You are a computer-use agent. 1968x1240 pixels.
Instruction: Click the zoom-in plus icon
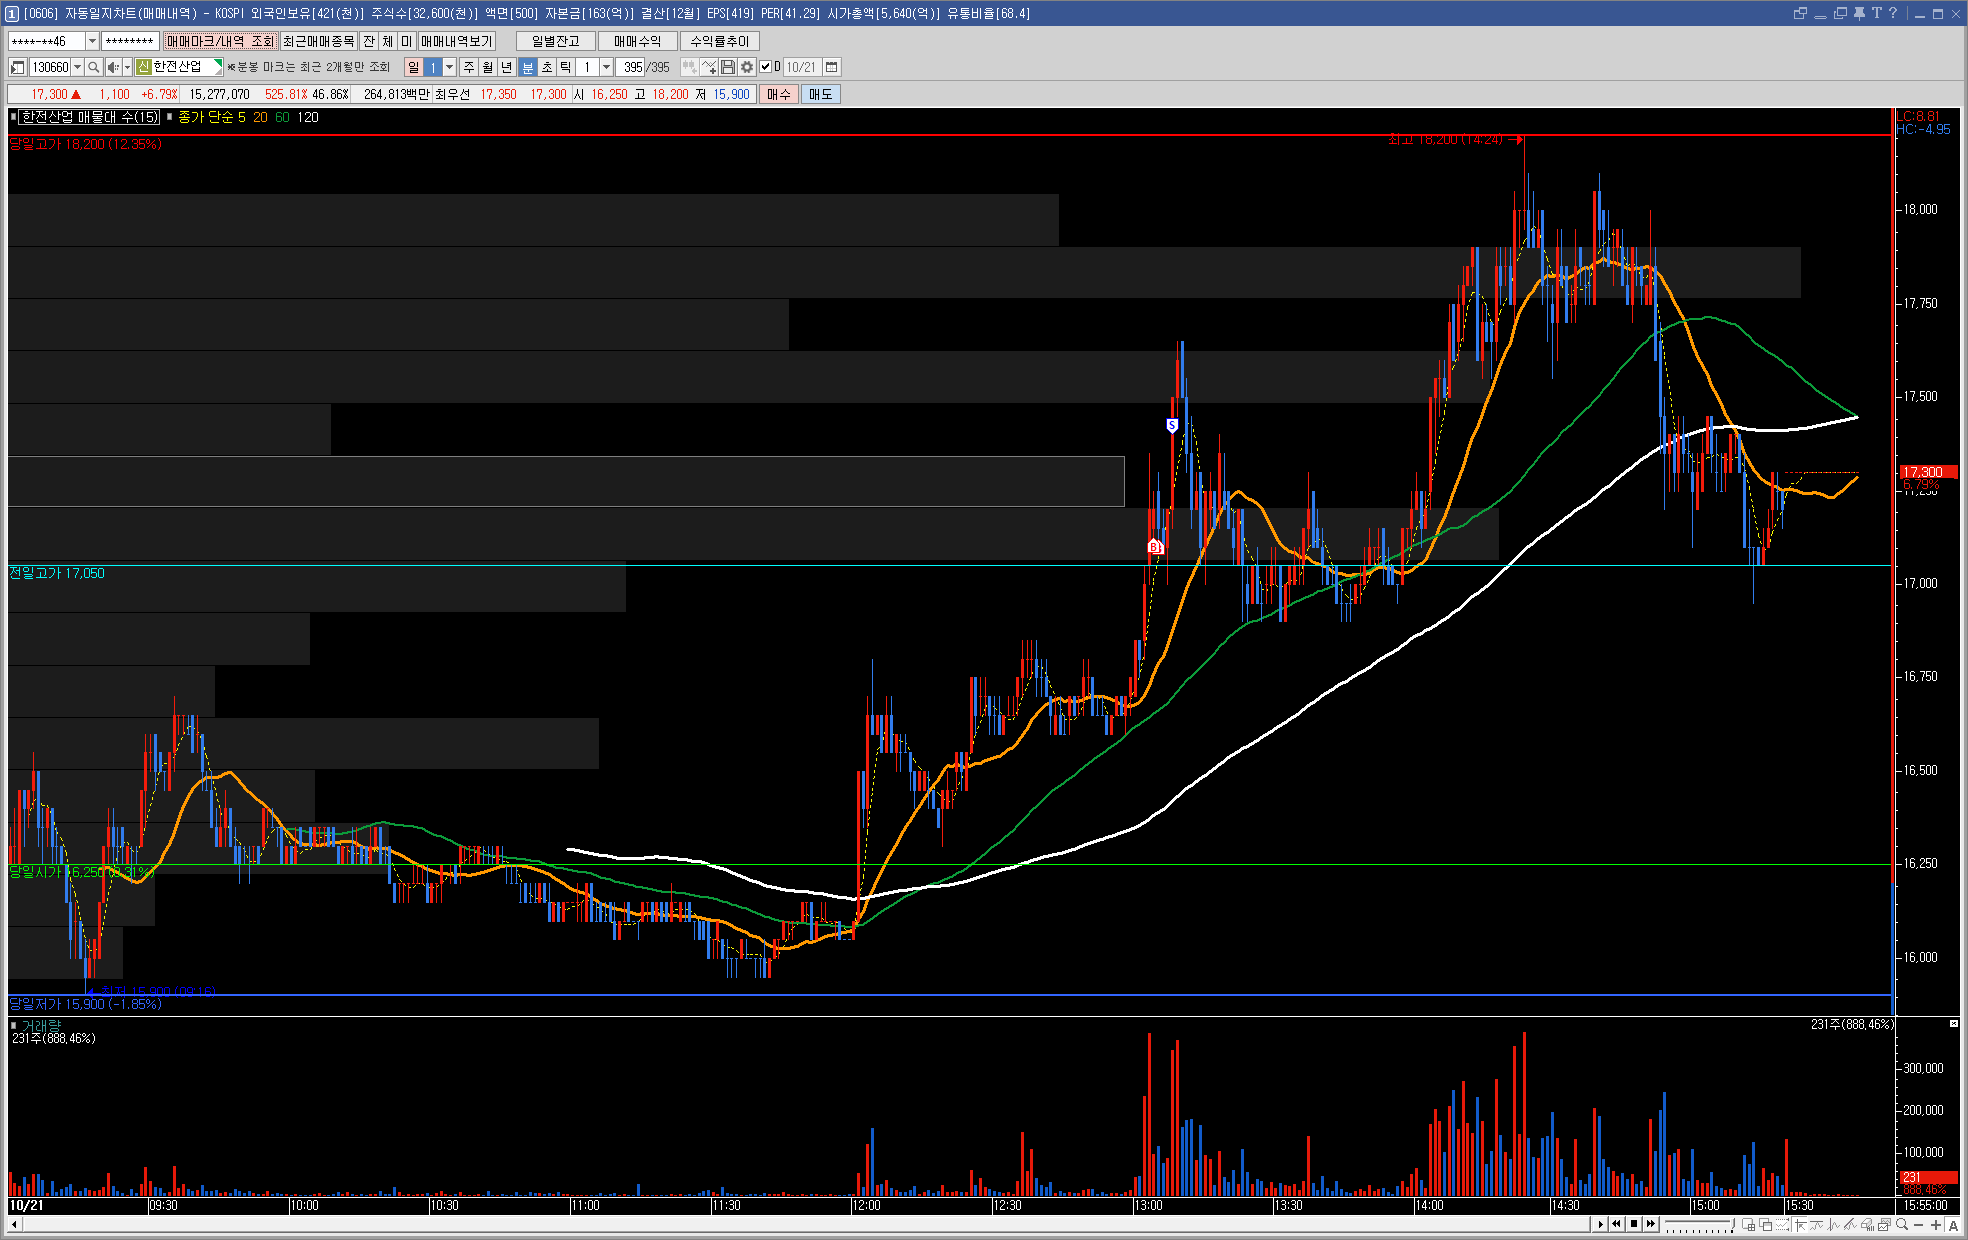(1935, 1225)
